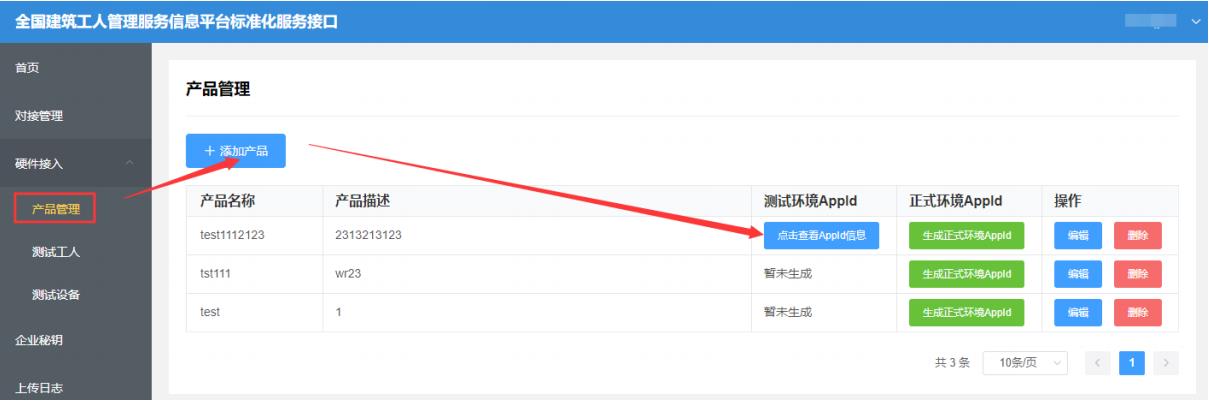The width and height of the screenshot is (1209, 403).
Task: Edit the tst111 product row
Action: coord(1078,274)
